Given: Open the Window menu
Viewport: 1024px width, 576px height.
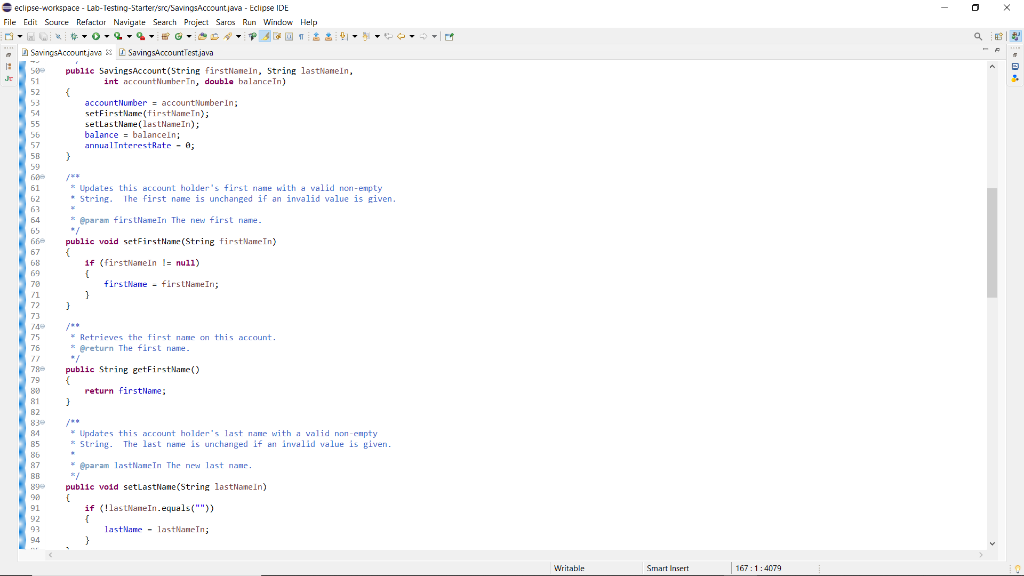Looking at the screenshot, I should 278,22.
